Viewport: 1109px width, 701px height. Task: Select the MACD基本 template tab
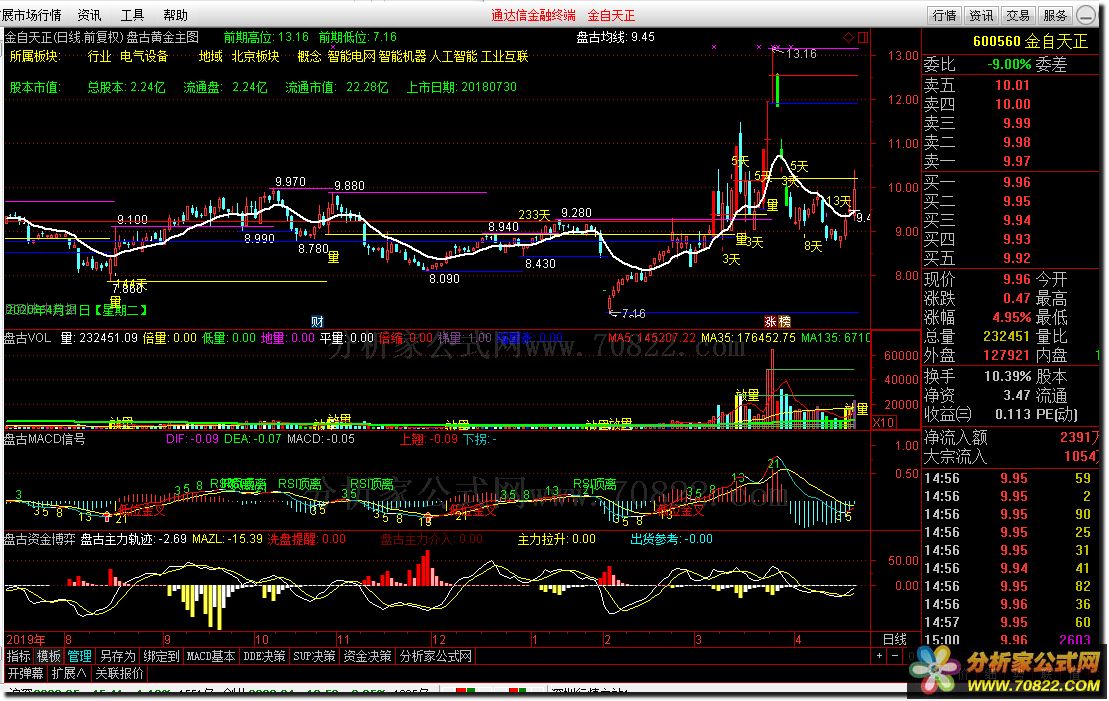click(211, 656)
